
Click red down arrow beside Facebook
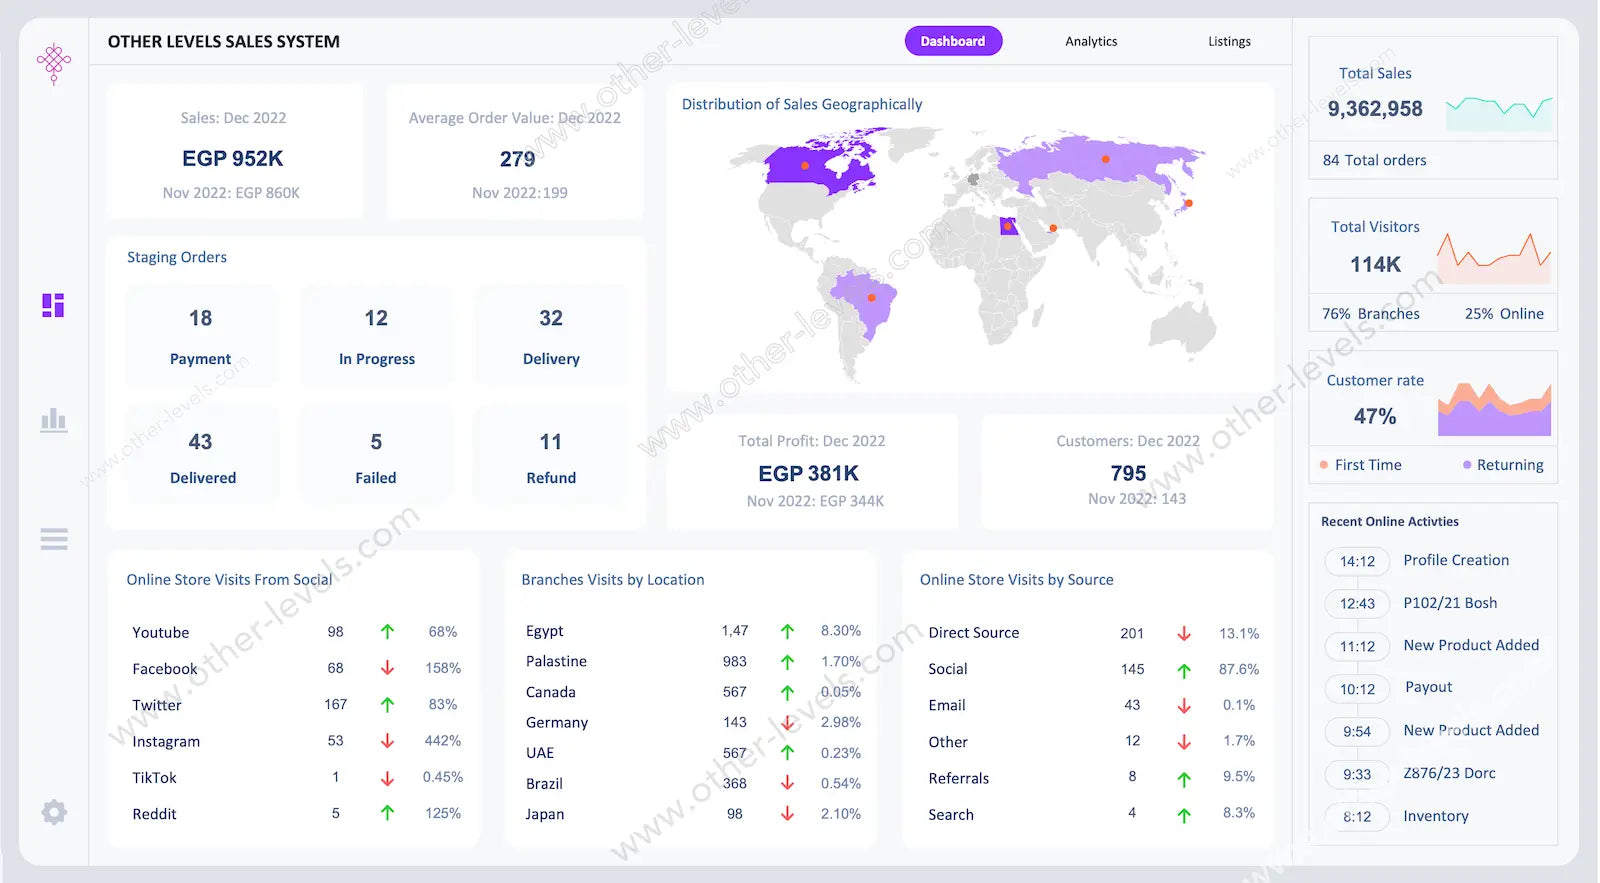coord(387,668)
